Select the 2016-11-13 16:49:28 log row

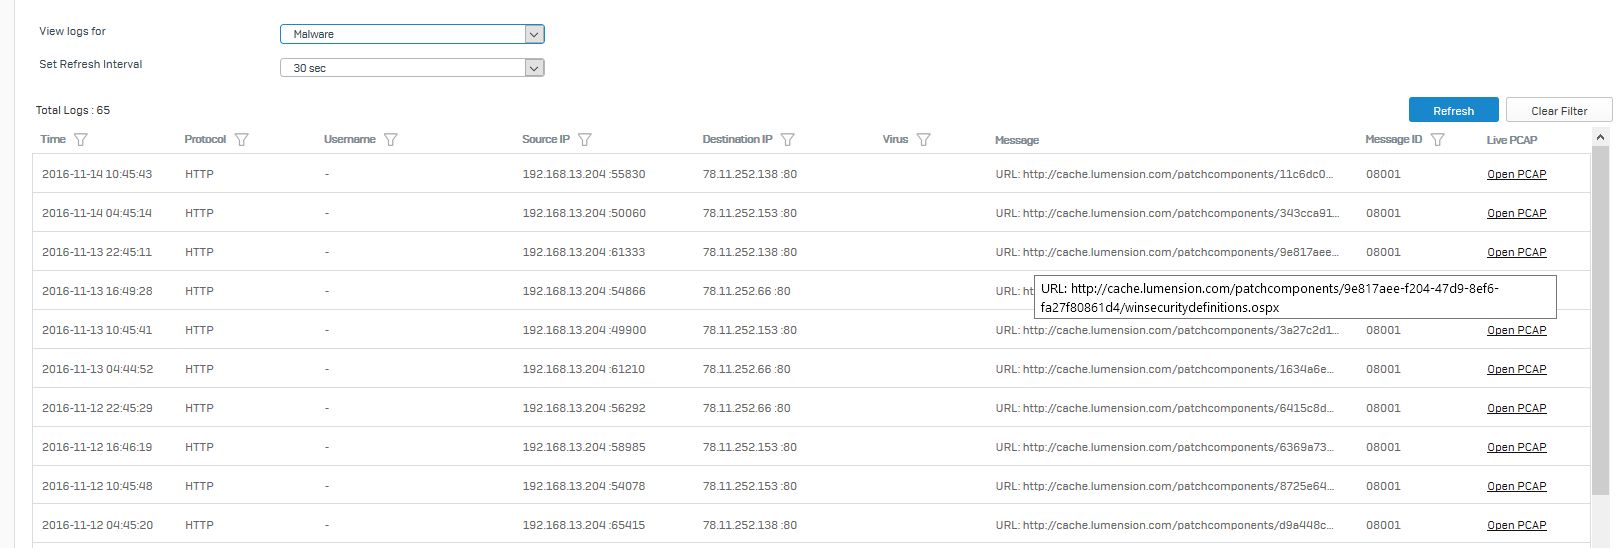(x=811, y=291)
